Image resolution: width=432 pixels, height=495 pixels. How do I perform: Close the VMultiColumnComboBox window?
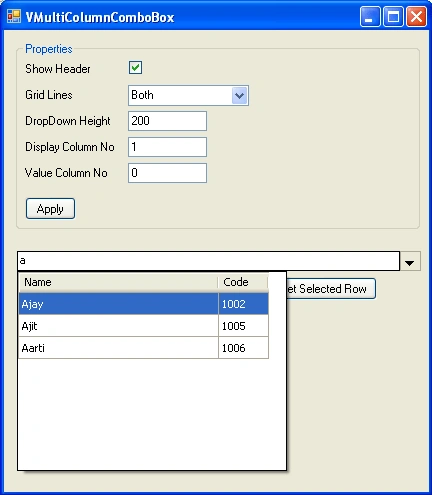pyautogui.click(x=416, y=16)
